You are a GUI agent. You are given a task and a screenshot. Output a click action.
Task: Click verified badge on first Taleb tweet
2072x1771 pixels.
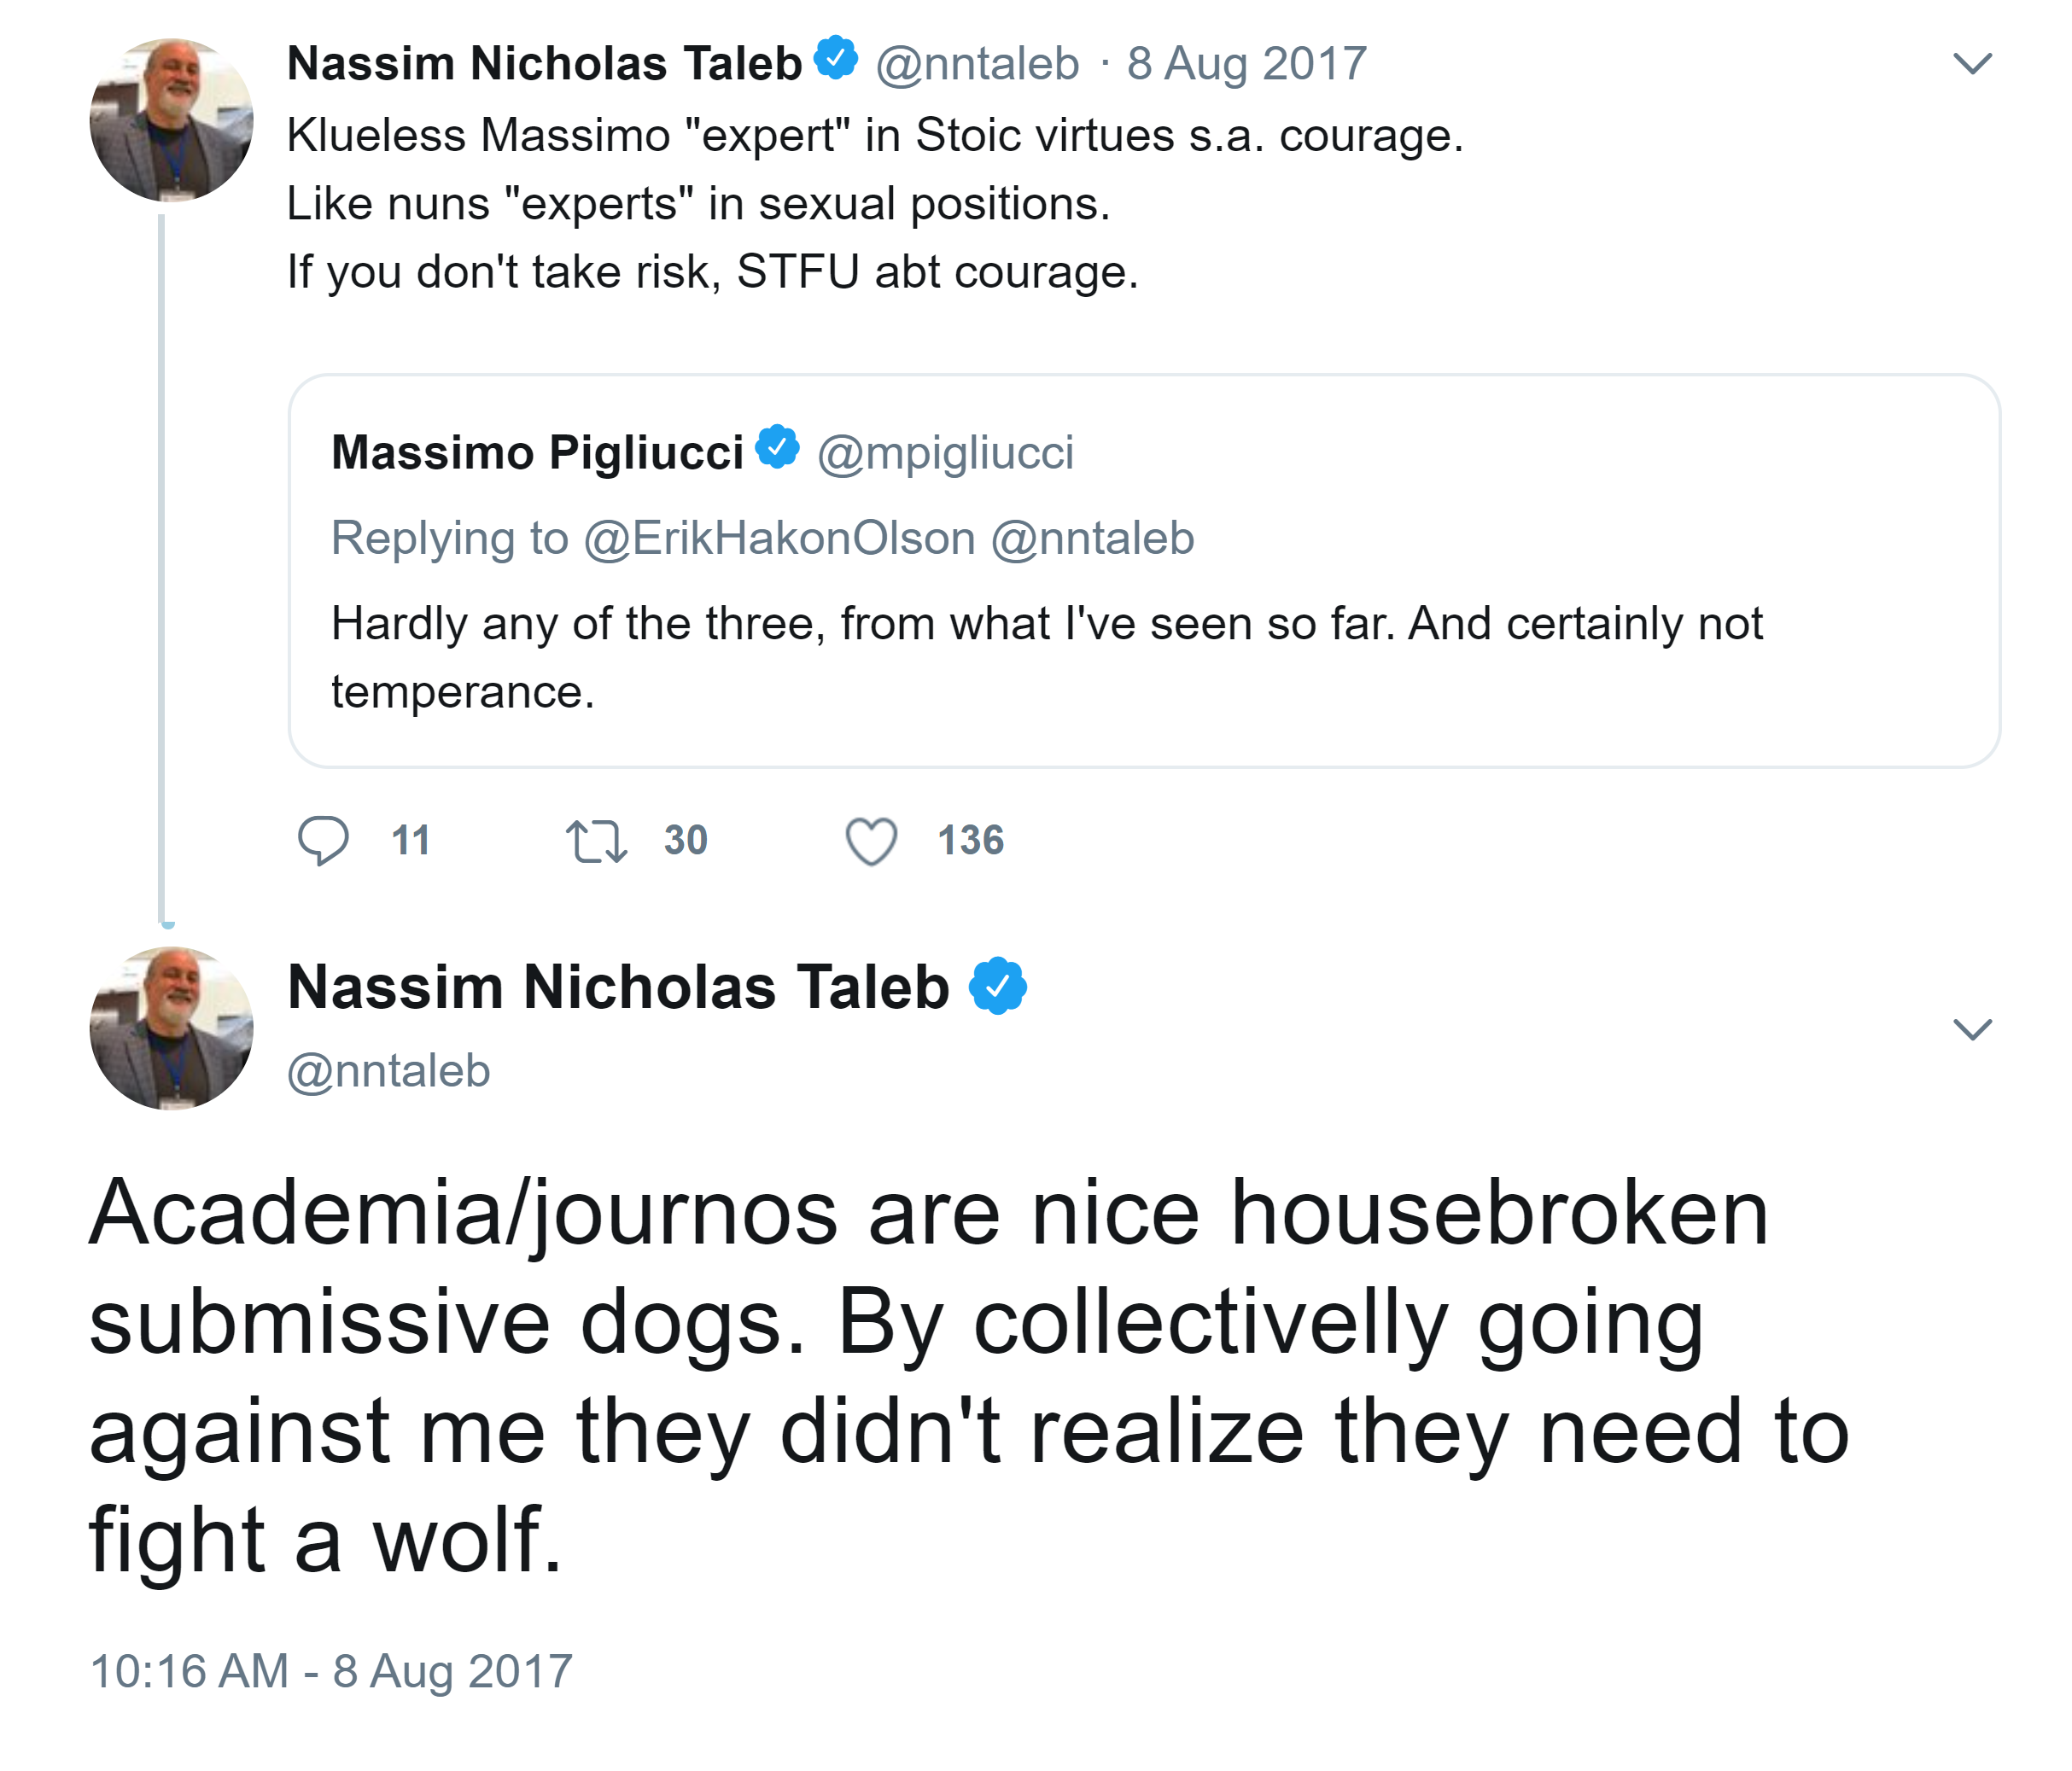pyautogui.click(x=836, y=58)
